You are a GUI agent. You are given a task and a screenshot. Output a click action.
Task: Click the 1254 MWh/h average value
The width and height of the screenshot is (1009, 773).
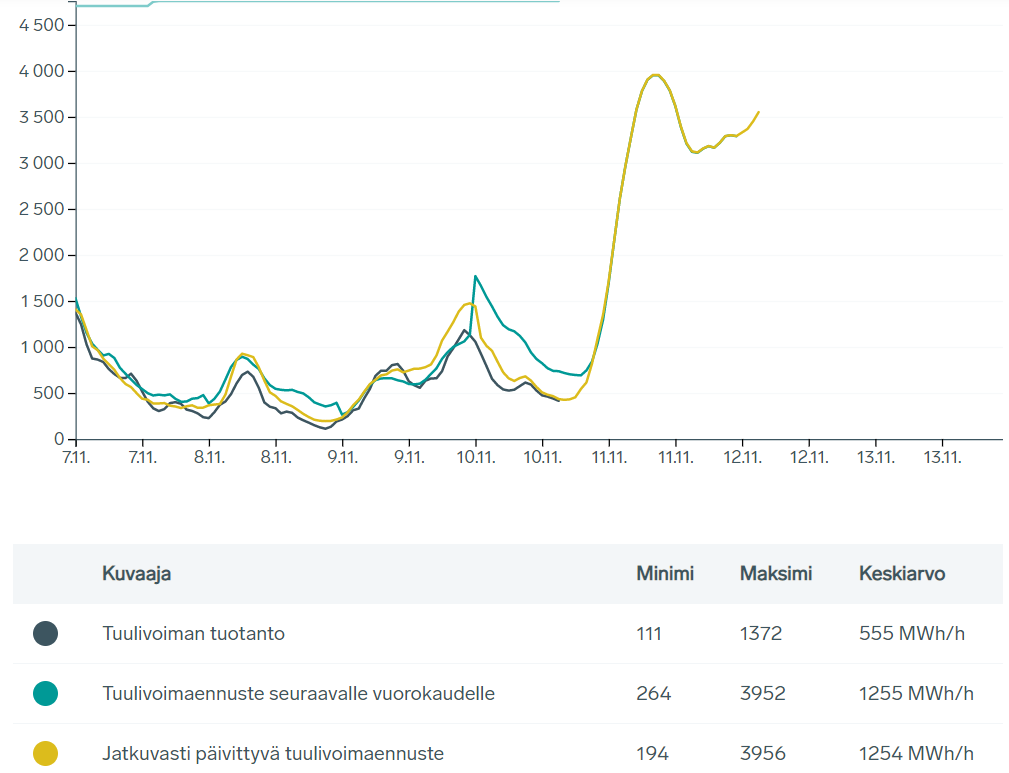pos(916,753)
